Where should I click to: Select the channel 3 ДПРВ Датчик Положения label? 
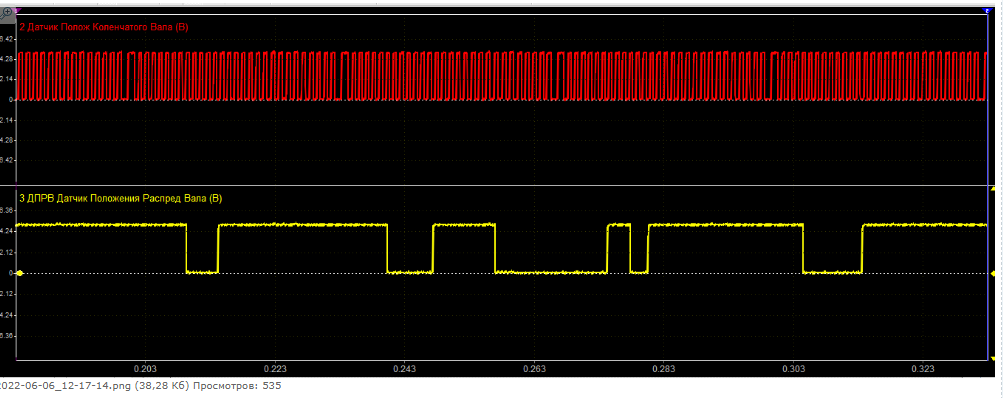click(x=121, y=199)
